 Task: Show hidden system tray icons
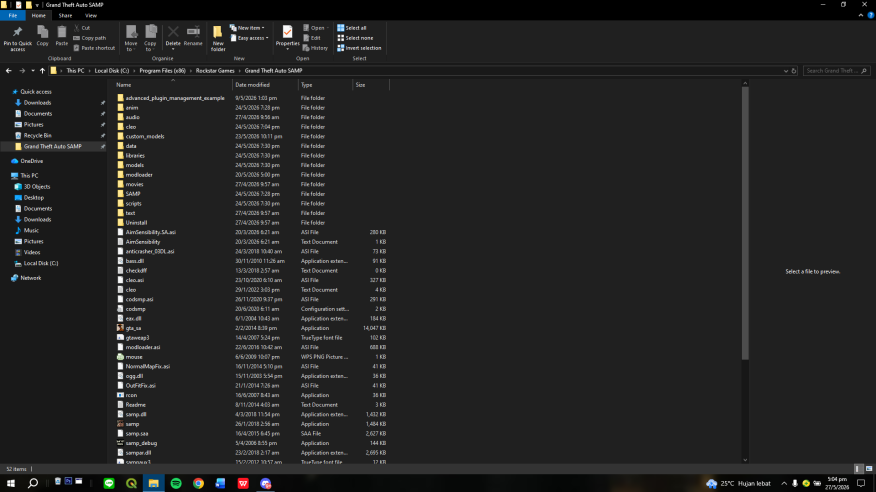coord(784,483)
